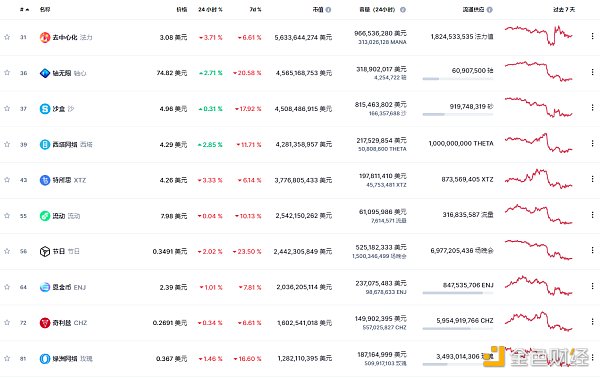Click the Theta Network coin logo

click(x=45, y=144)
